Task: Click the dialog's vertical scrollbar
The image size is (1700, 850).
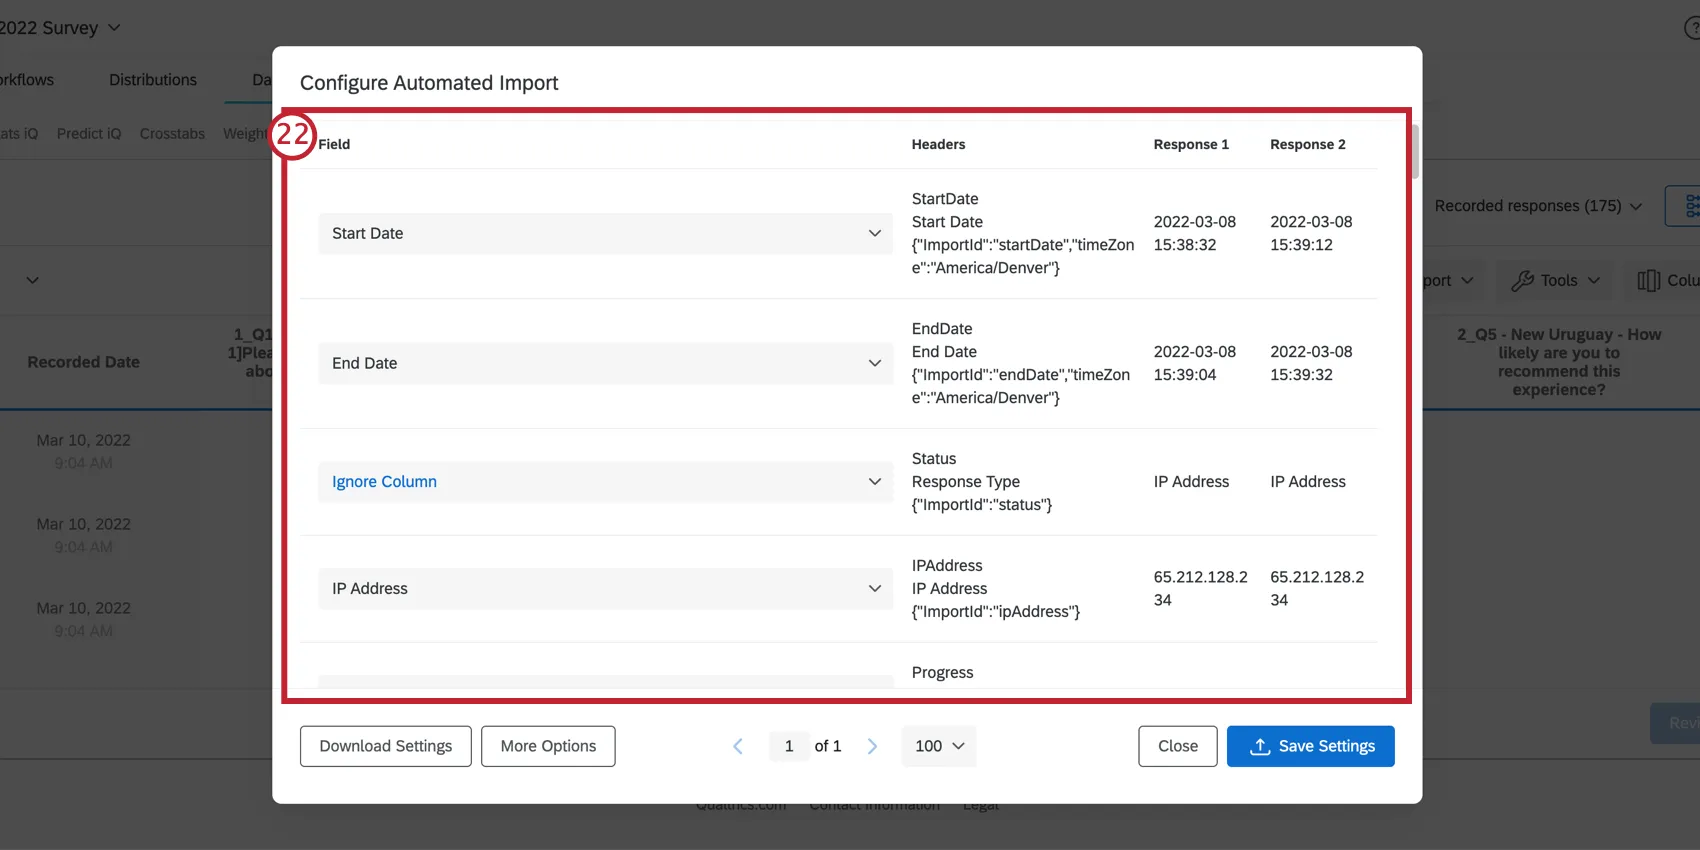Action: (x=1415, y=152)
